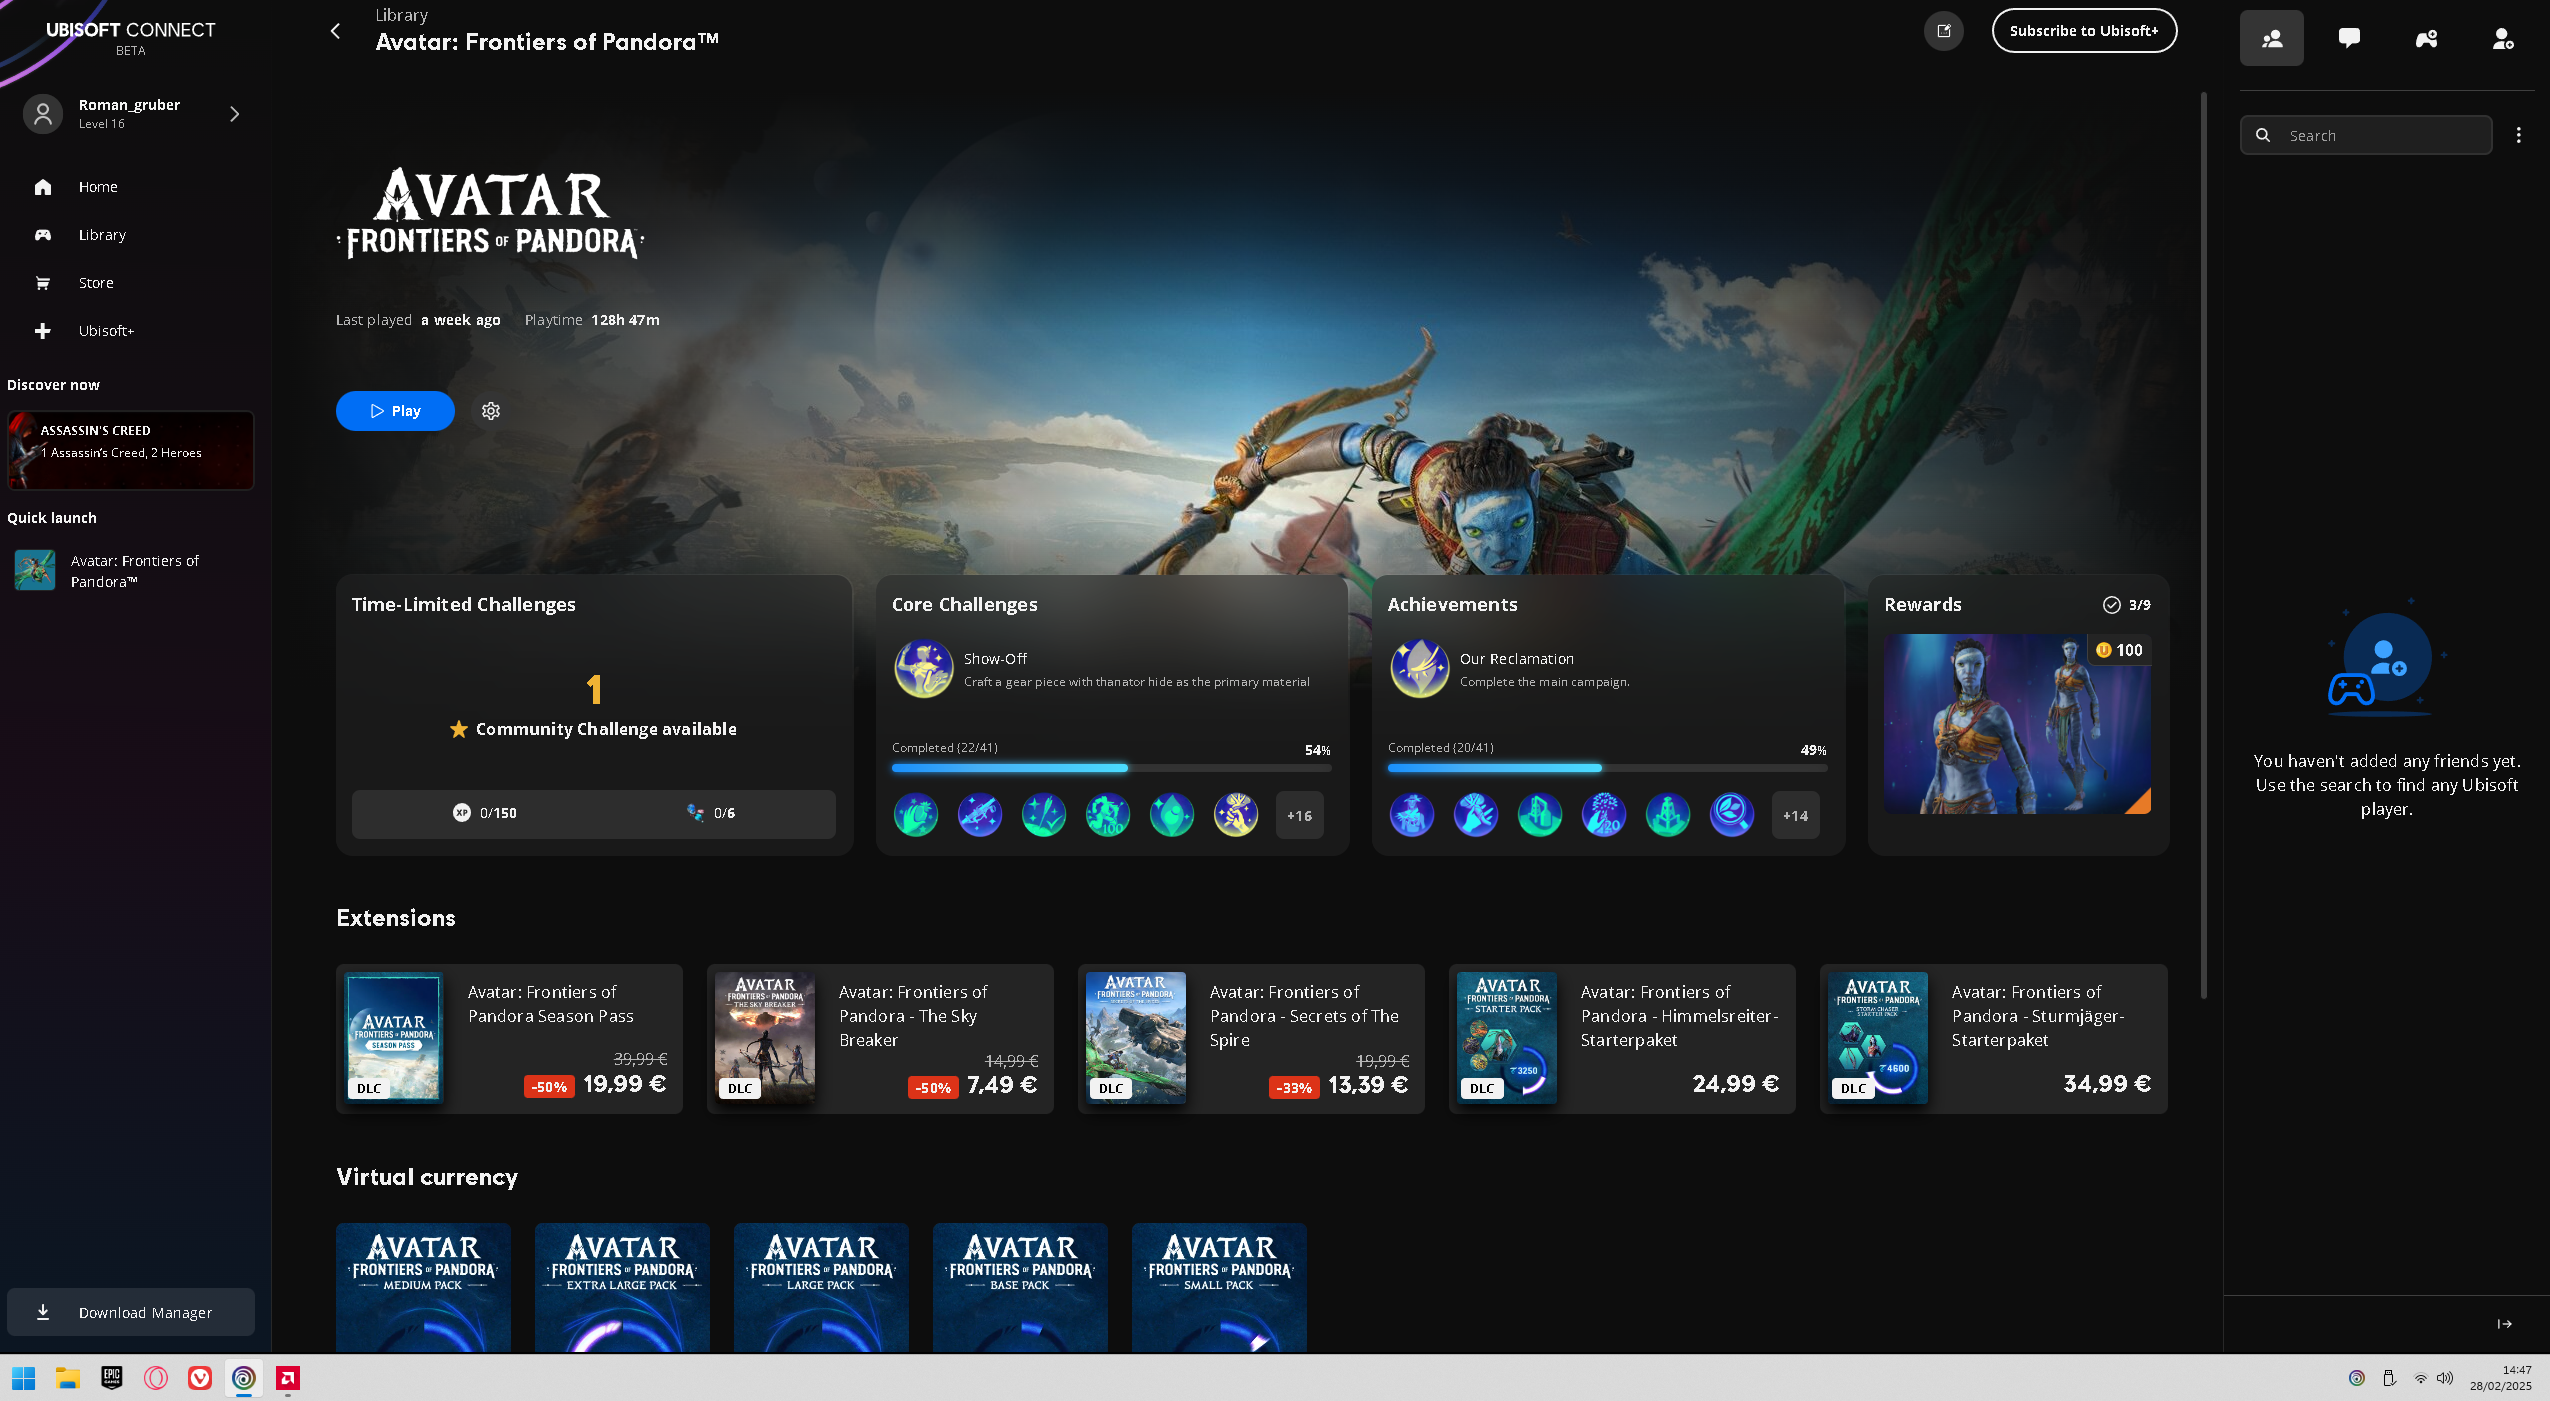Viewport: 2550px width, 1401px height.
Task: Quick launch Avatar: Frontiers of Pandora
Action: [x=131, y=571]
